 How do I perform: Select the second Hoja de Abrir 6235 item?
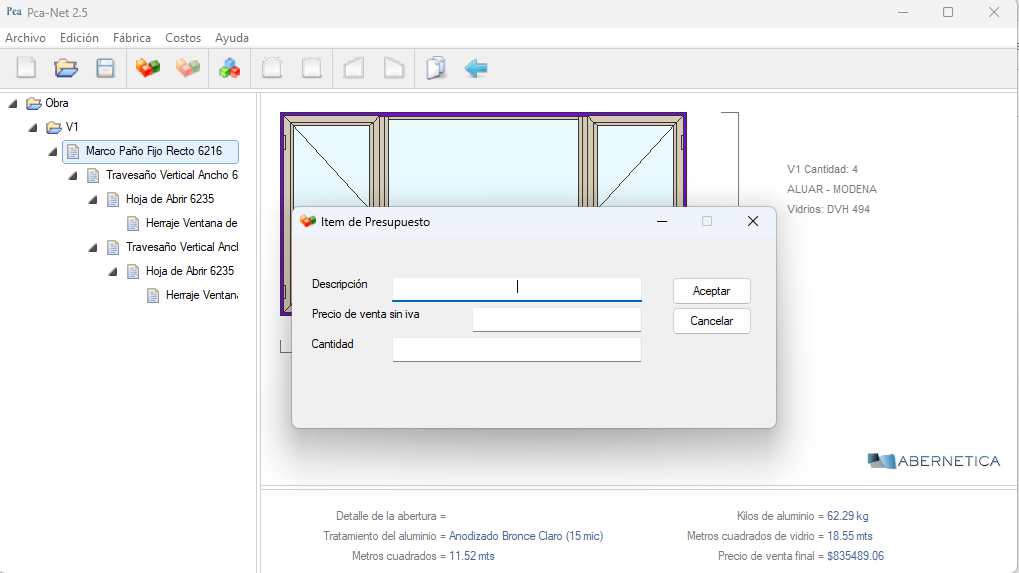pyautogui.click(x=190, y=271)
